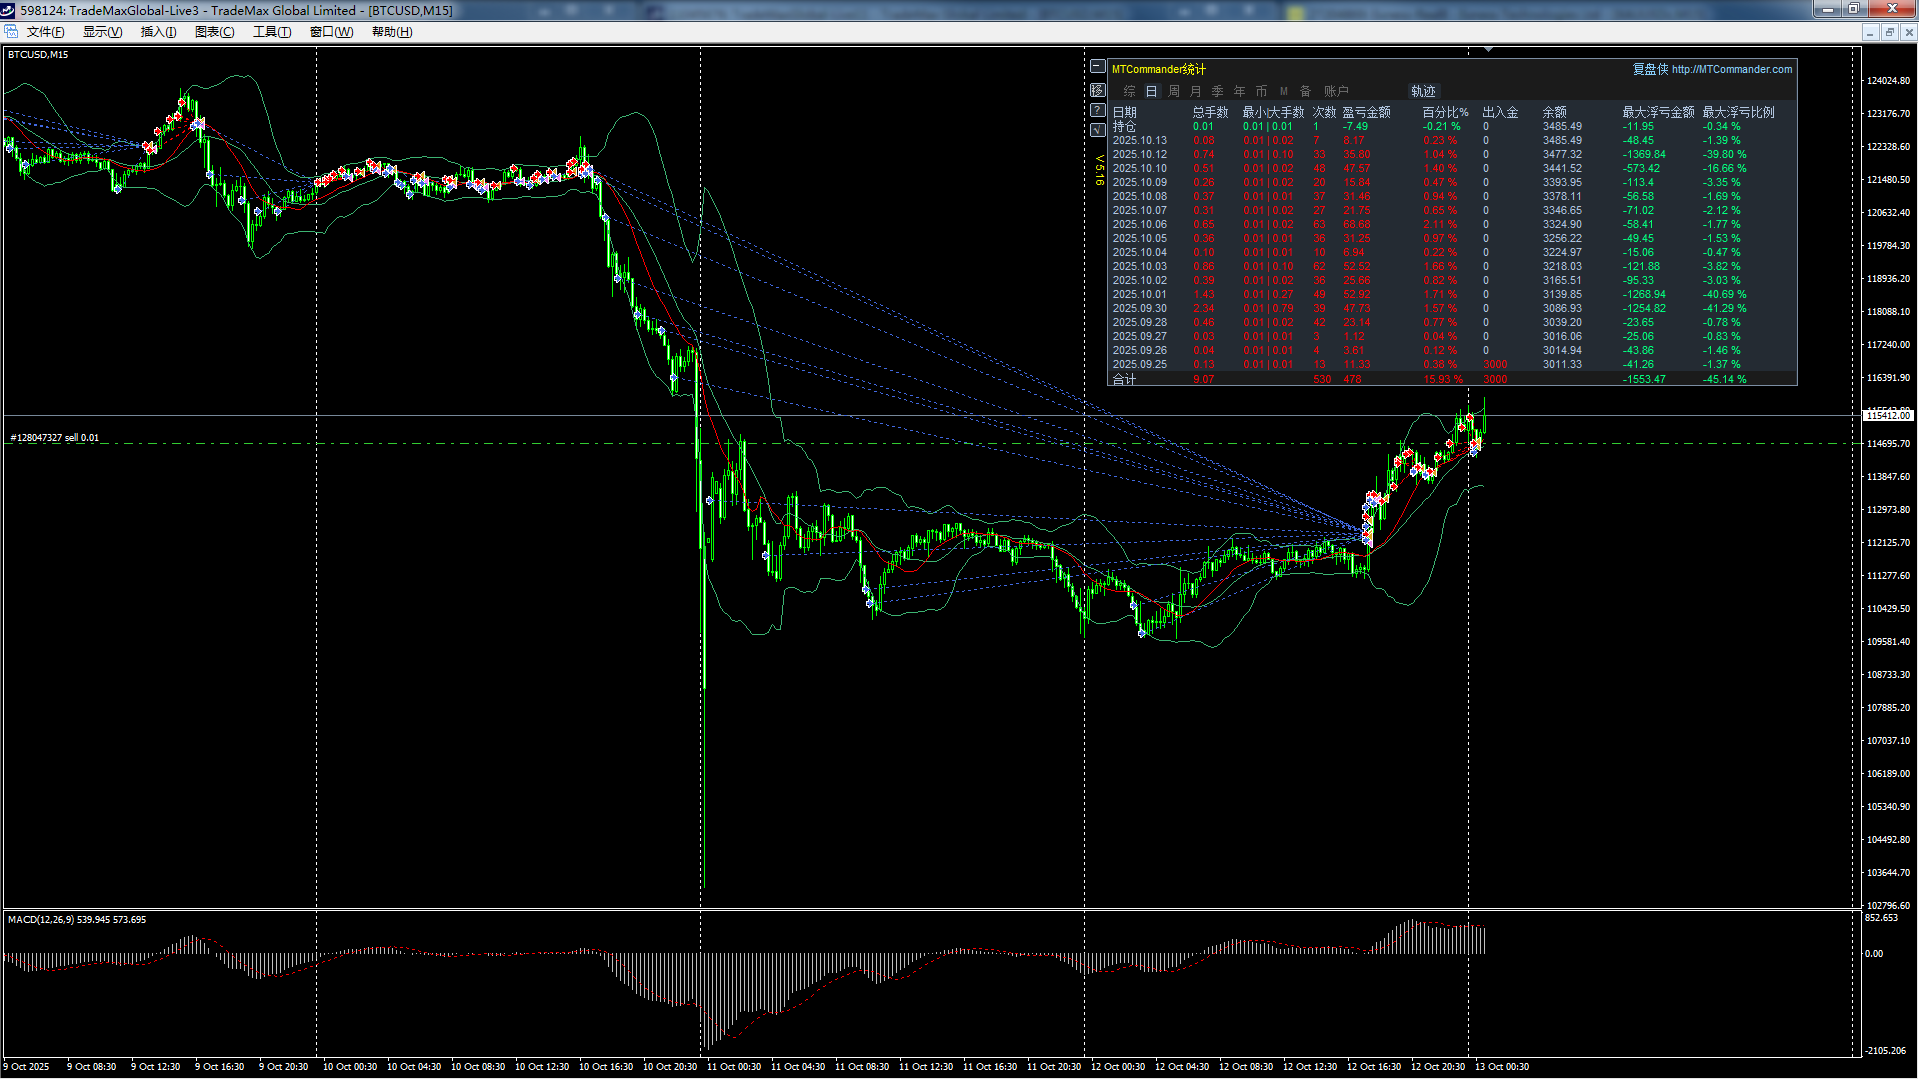Minimize the inner chart window
Viewport: 1919px width, 1080px height.
click(1869, 32)
